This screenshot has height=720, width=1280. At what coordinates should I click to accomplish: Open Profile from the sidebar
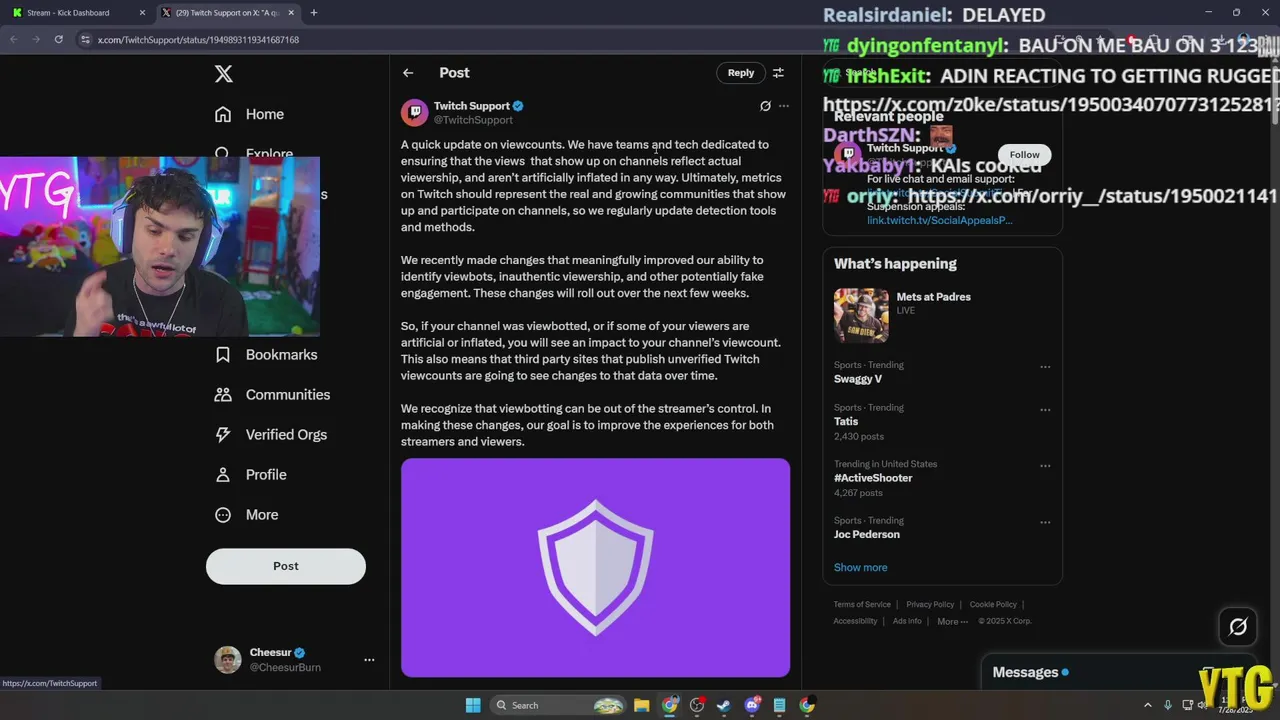[251, 475]
